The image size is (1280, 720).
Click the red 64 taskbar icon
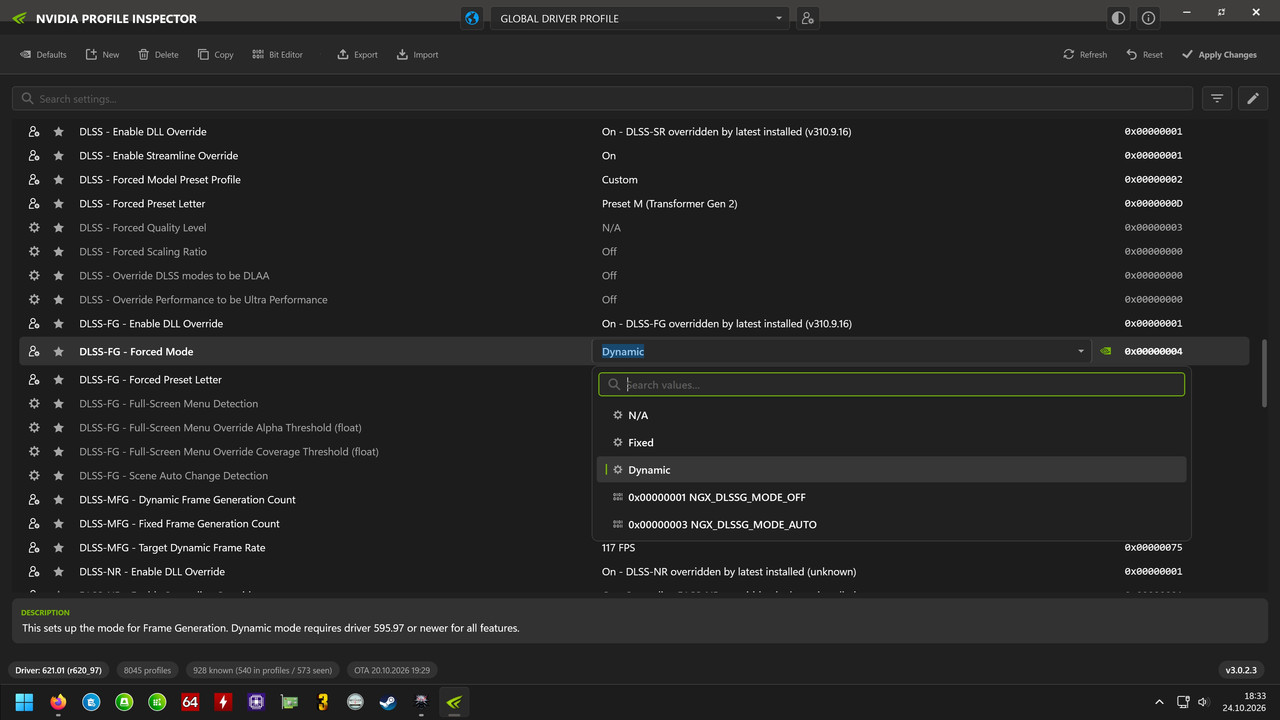click(x=190, y=702)
